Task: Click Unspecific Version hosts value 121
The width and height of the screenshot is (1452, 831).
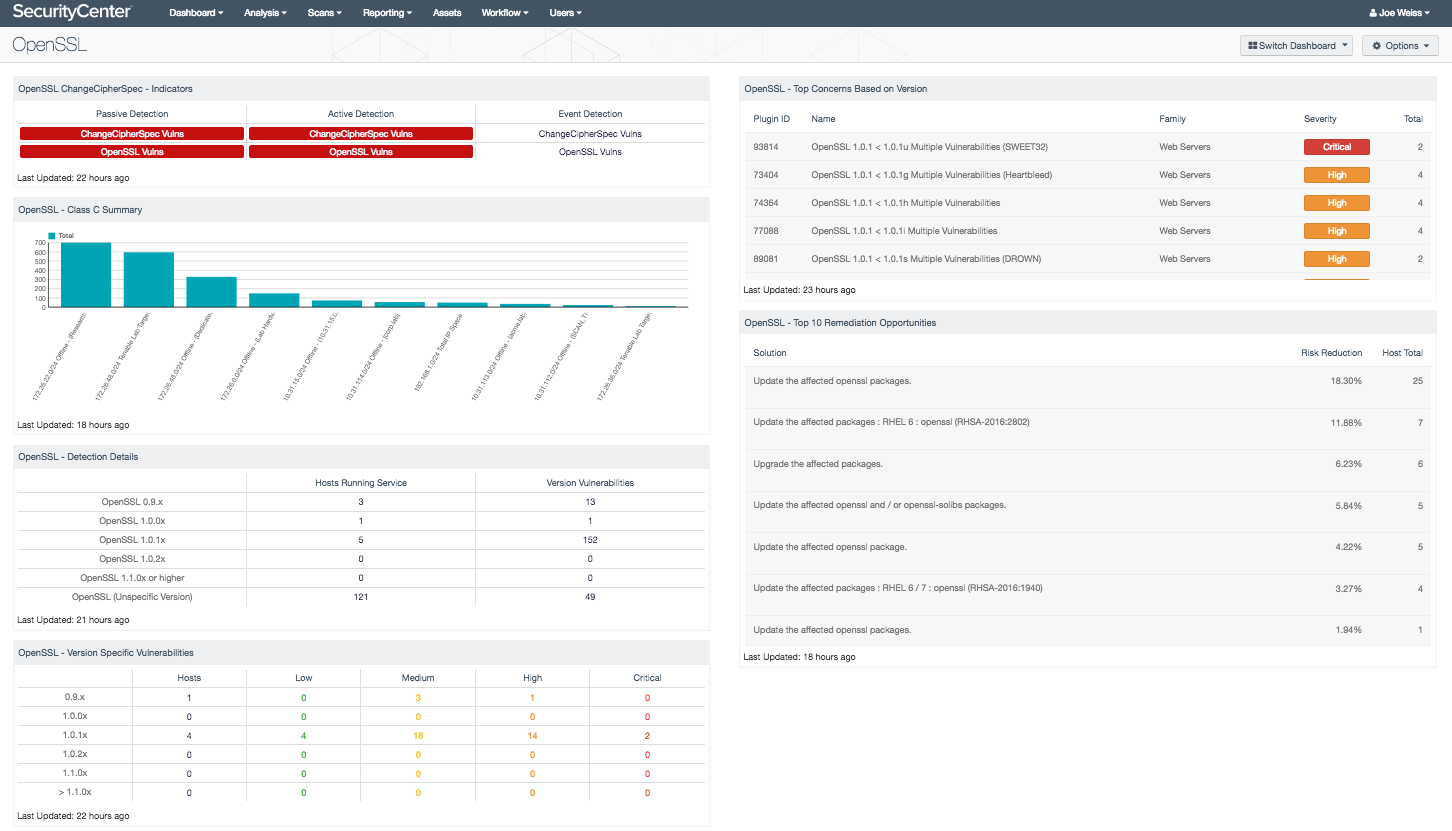Action: (361, 597)
